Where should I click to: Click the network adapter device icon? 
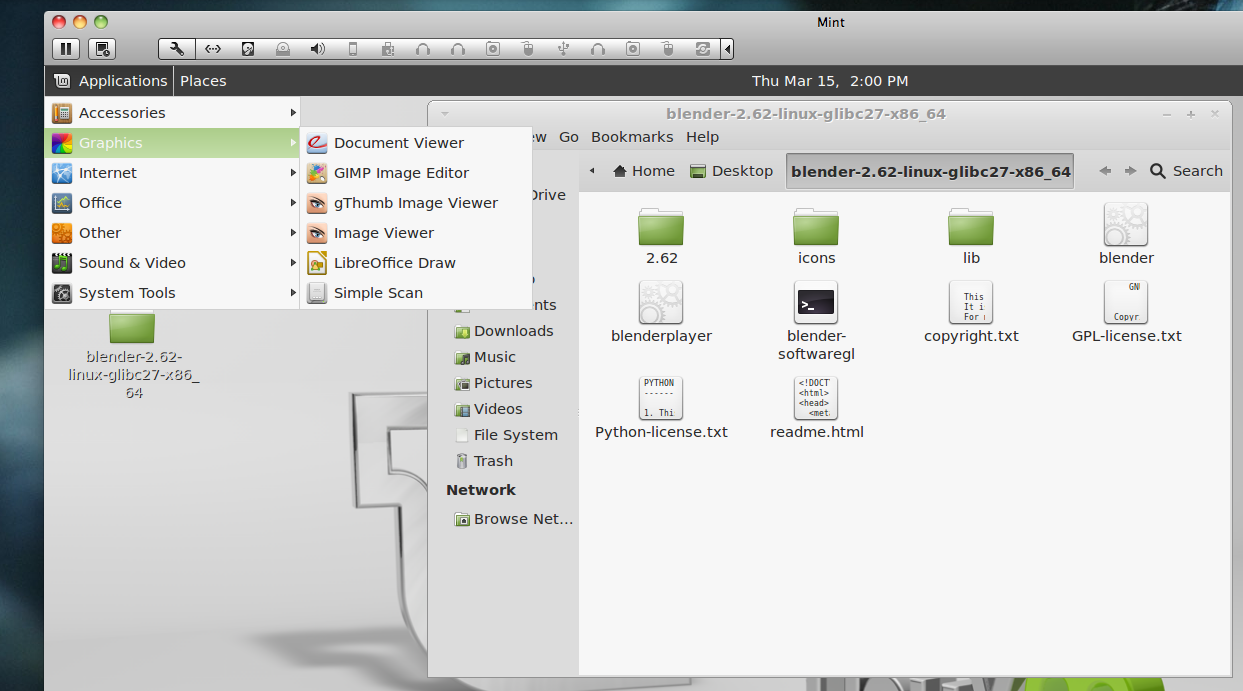pos(213,48)
